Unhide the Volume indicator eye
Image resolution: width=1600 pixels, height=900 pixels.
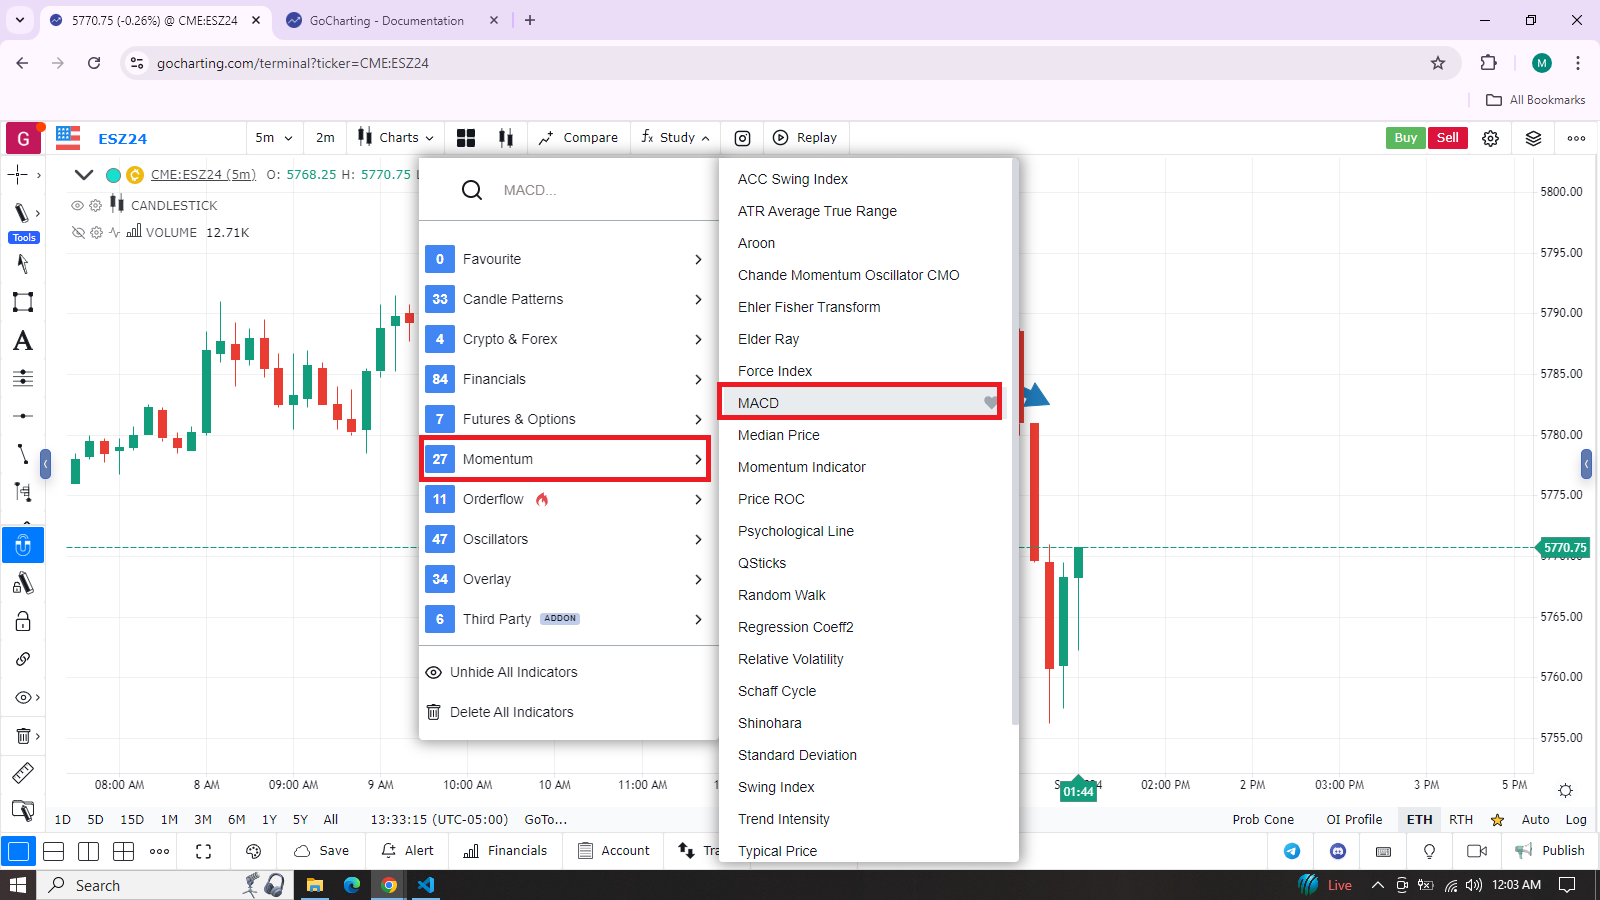(77, 232)
